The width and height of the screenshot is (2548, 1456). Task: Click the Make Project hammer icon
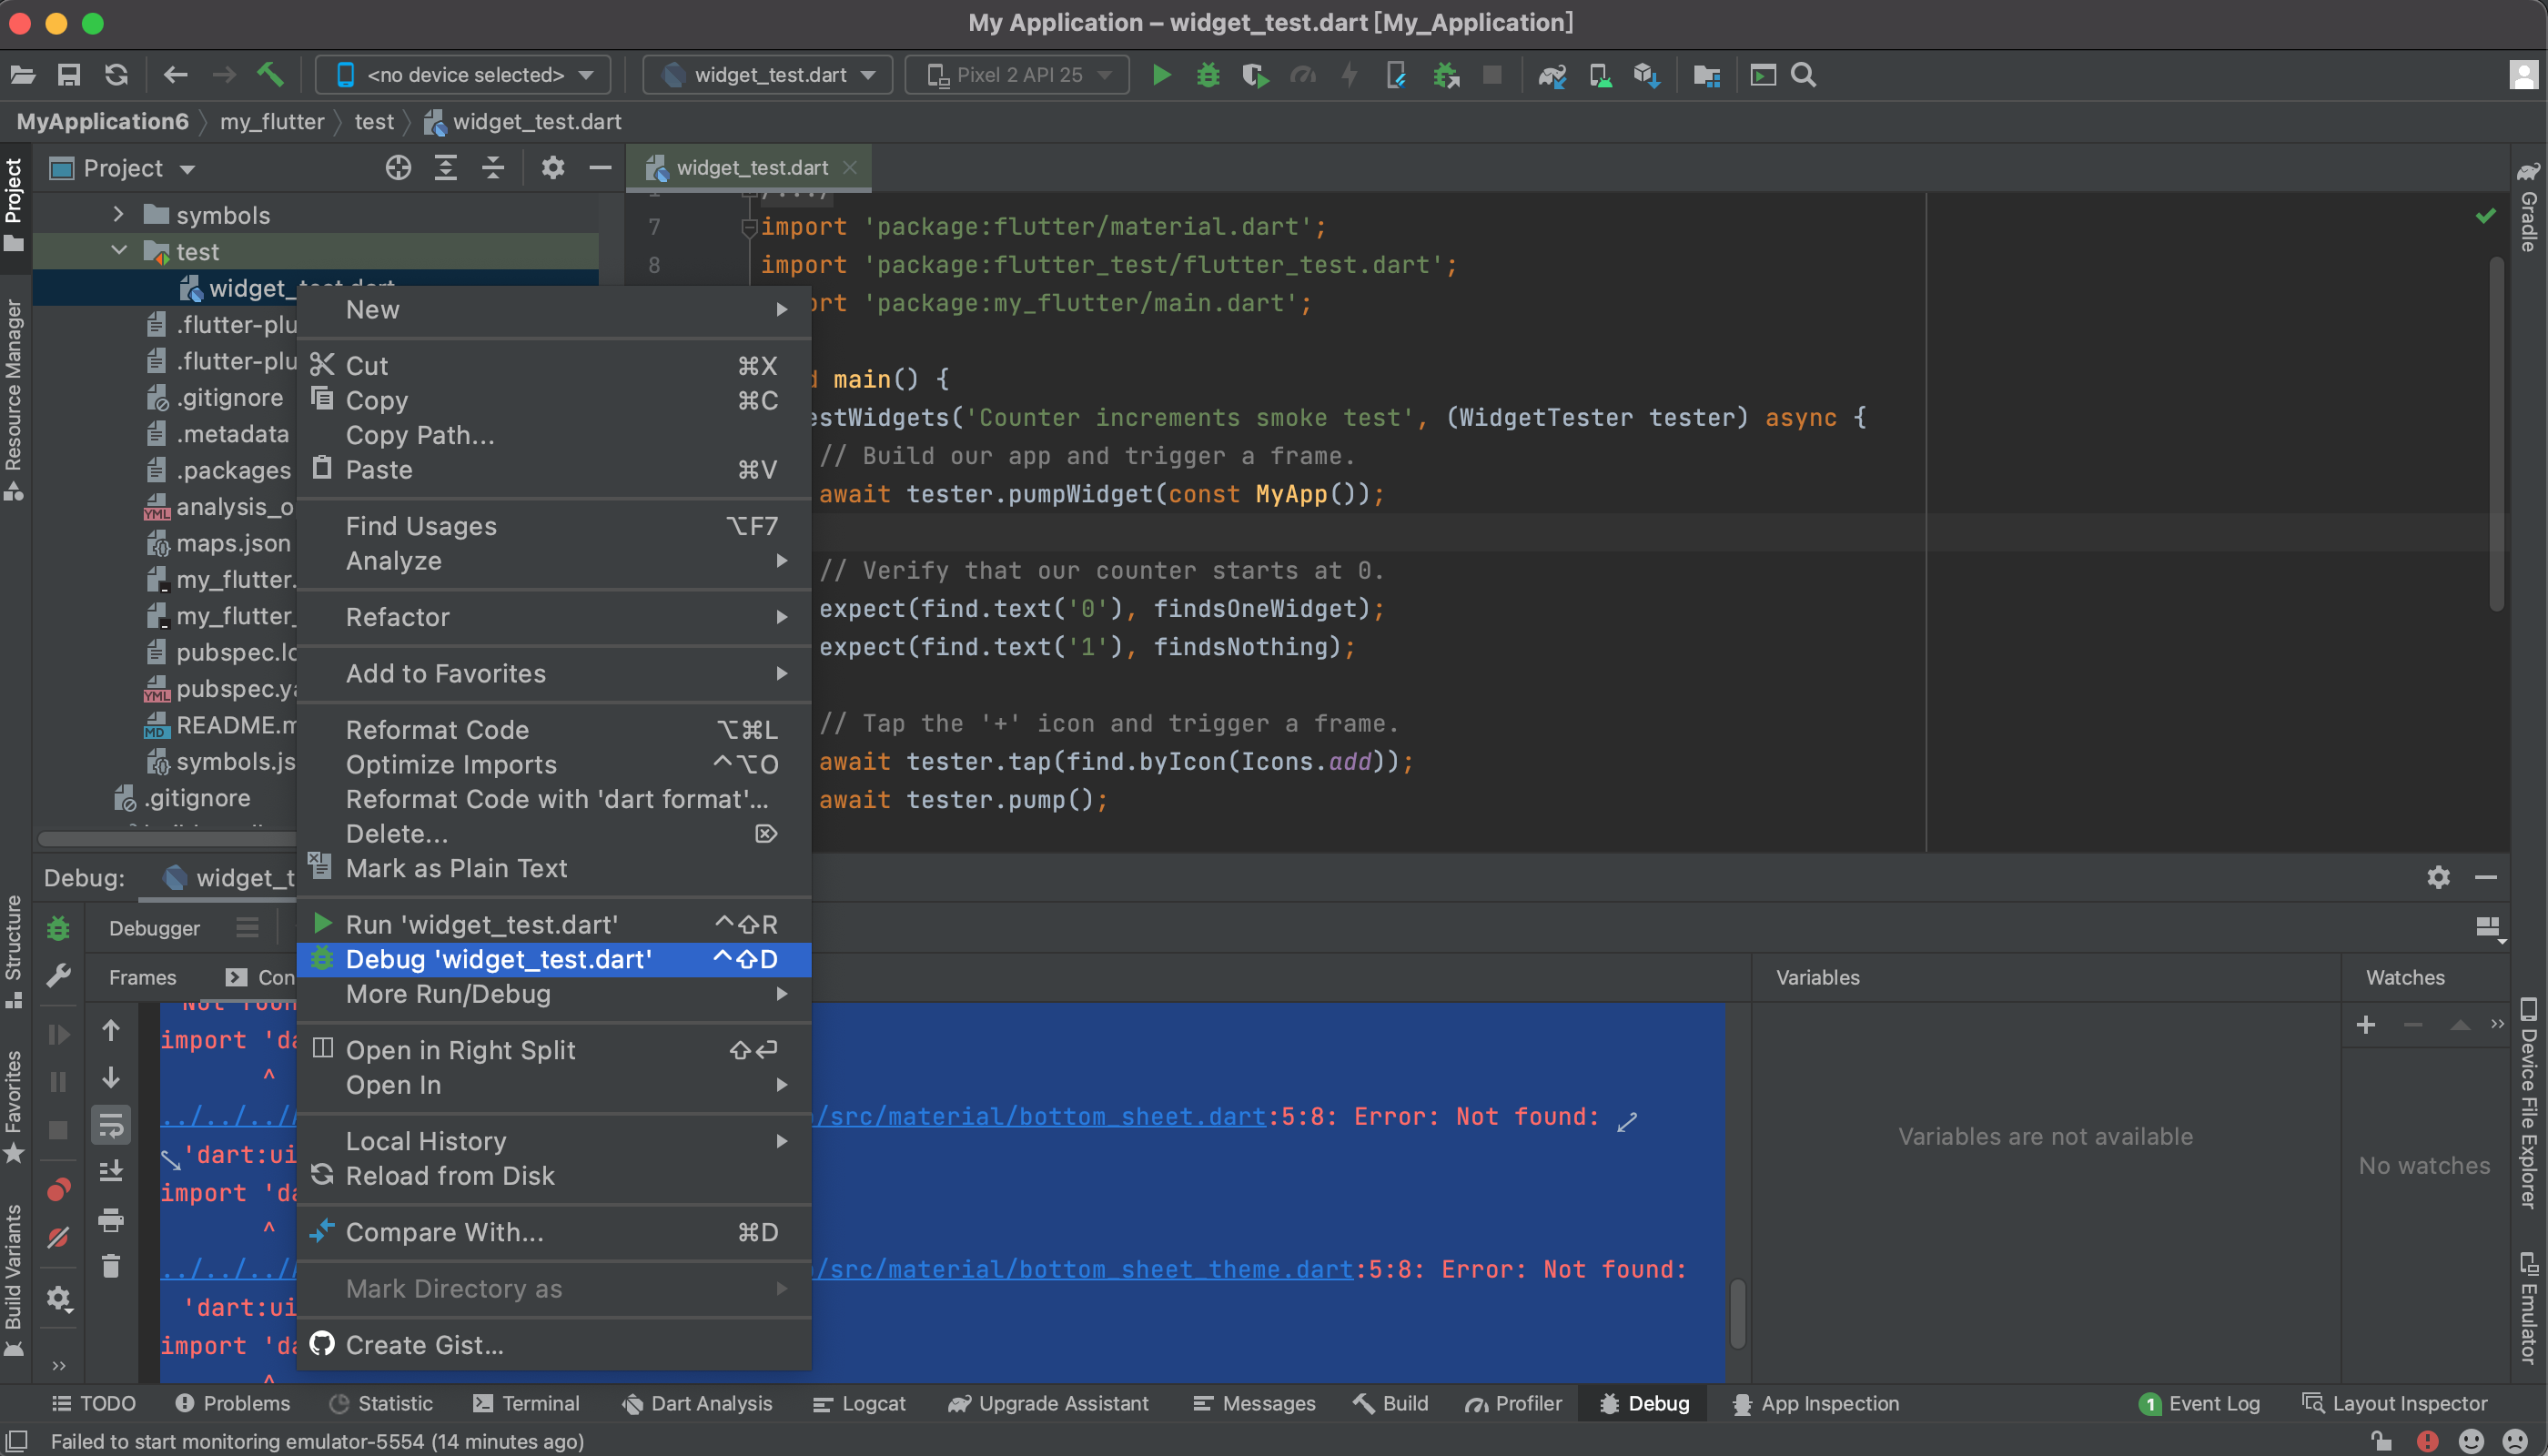tap(270, 75)
